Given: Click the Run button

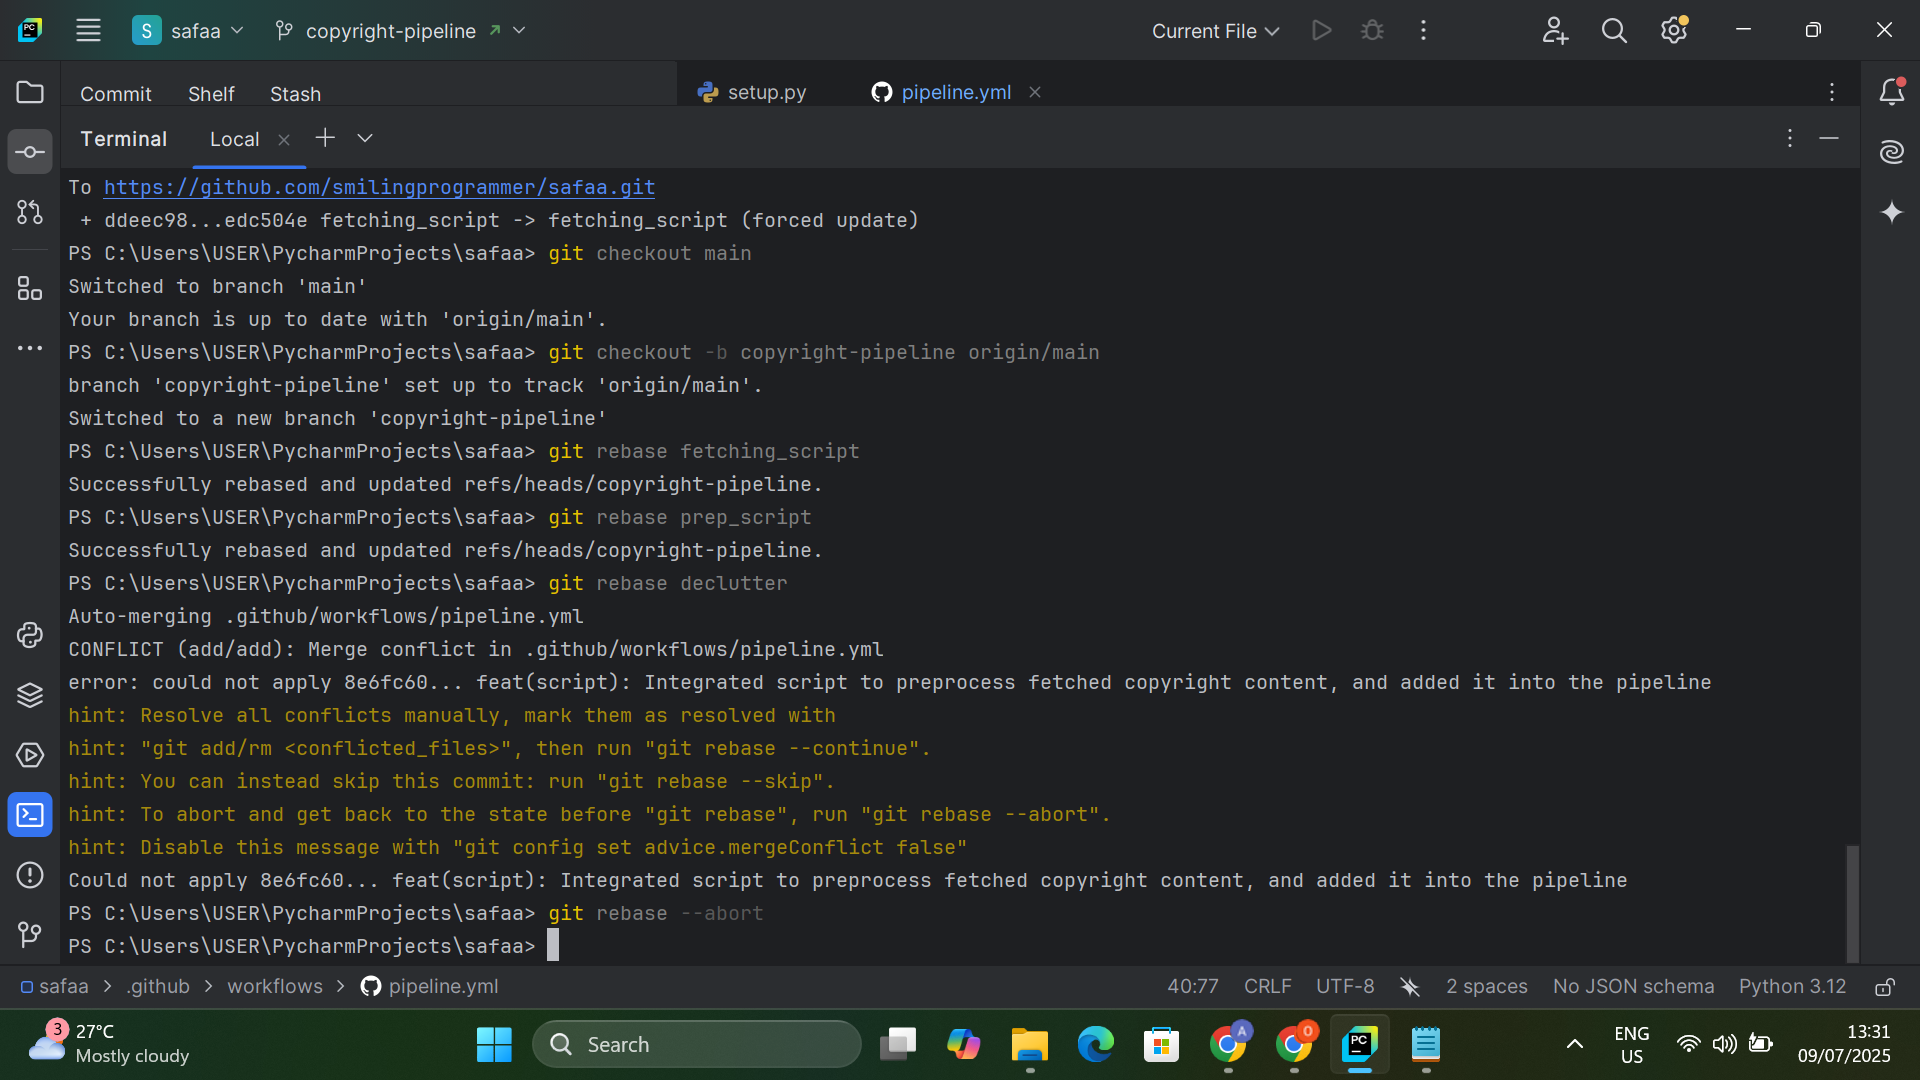Looking at the screenshot, I should (1321, 30).
